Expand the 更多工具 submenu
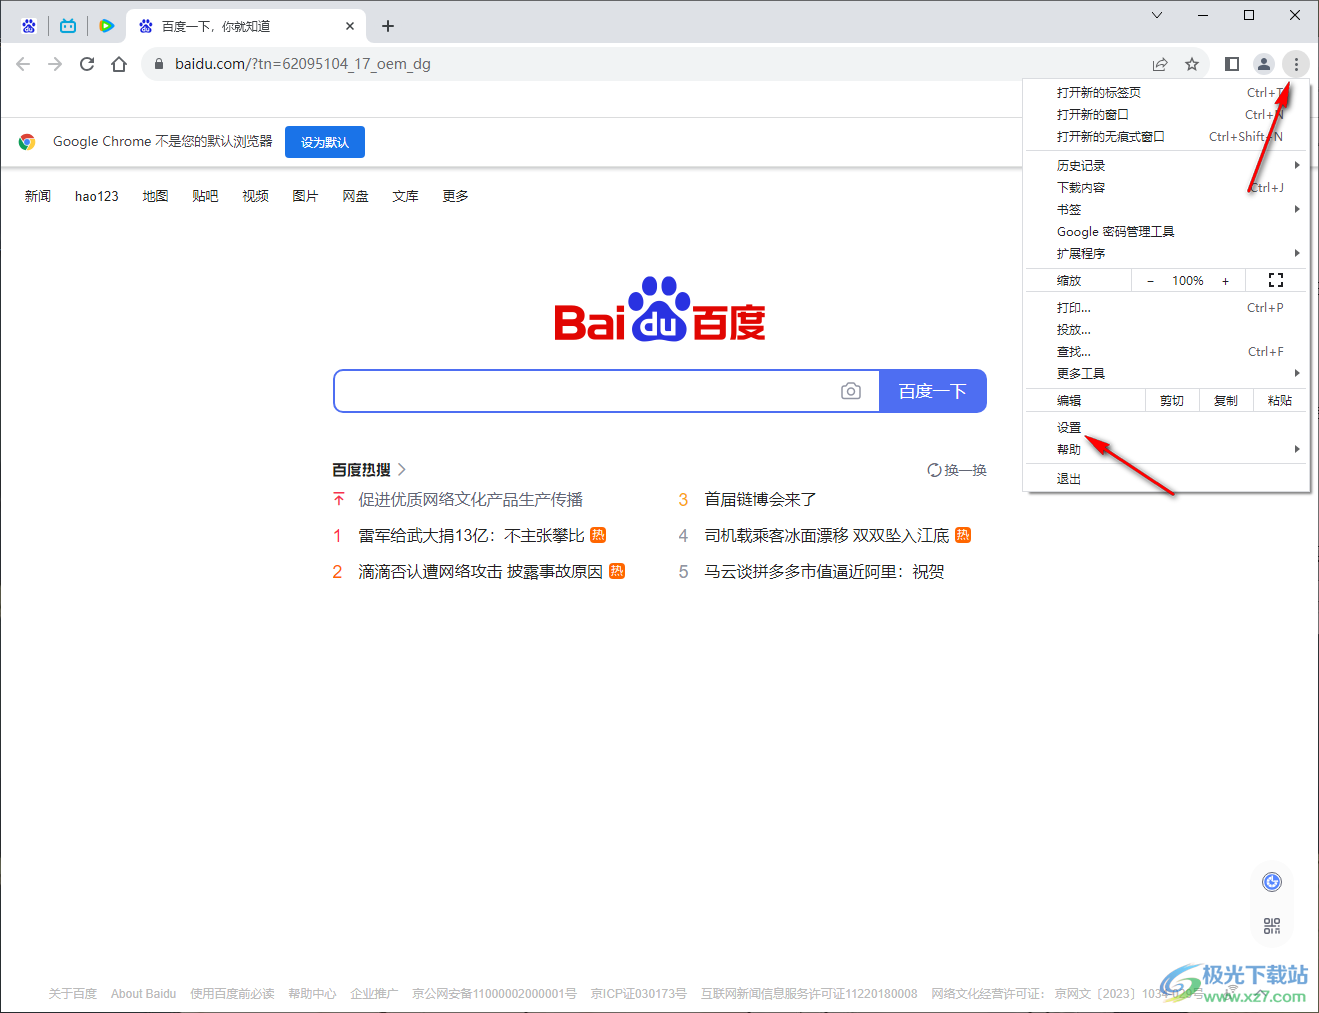The image size is (1319, 1013). (x=1167, y=373)
